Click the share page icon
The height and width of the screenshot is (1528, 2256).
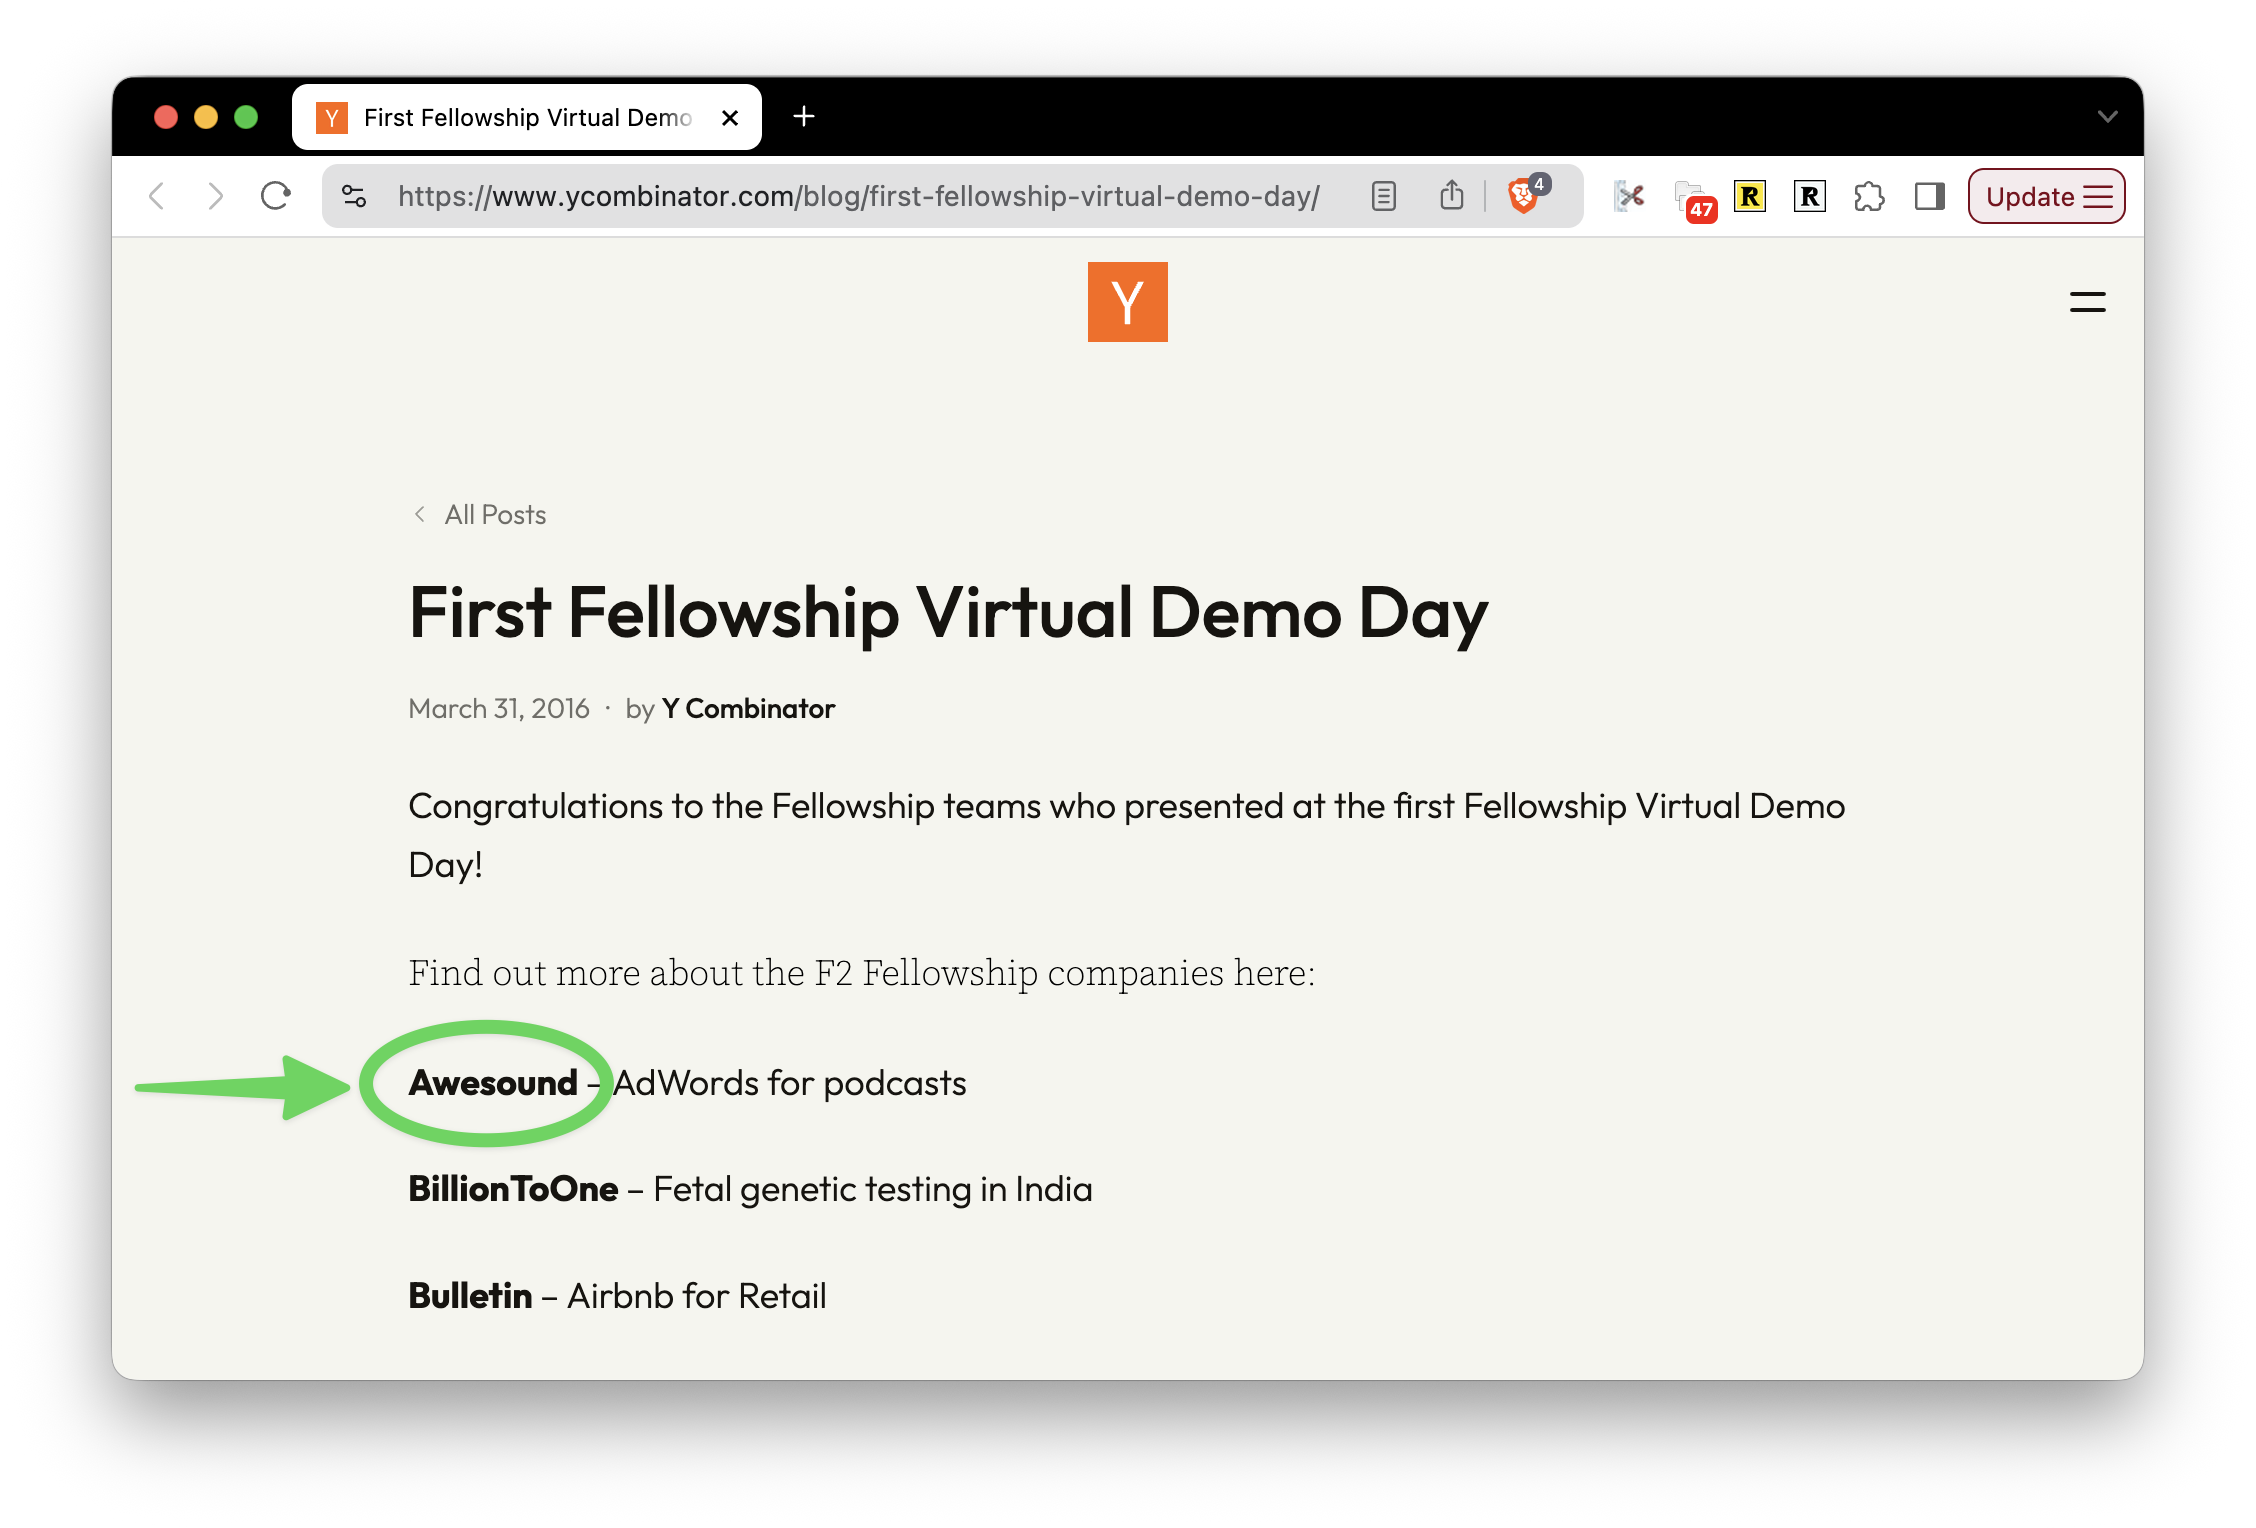pos(1452,196)
